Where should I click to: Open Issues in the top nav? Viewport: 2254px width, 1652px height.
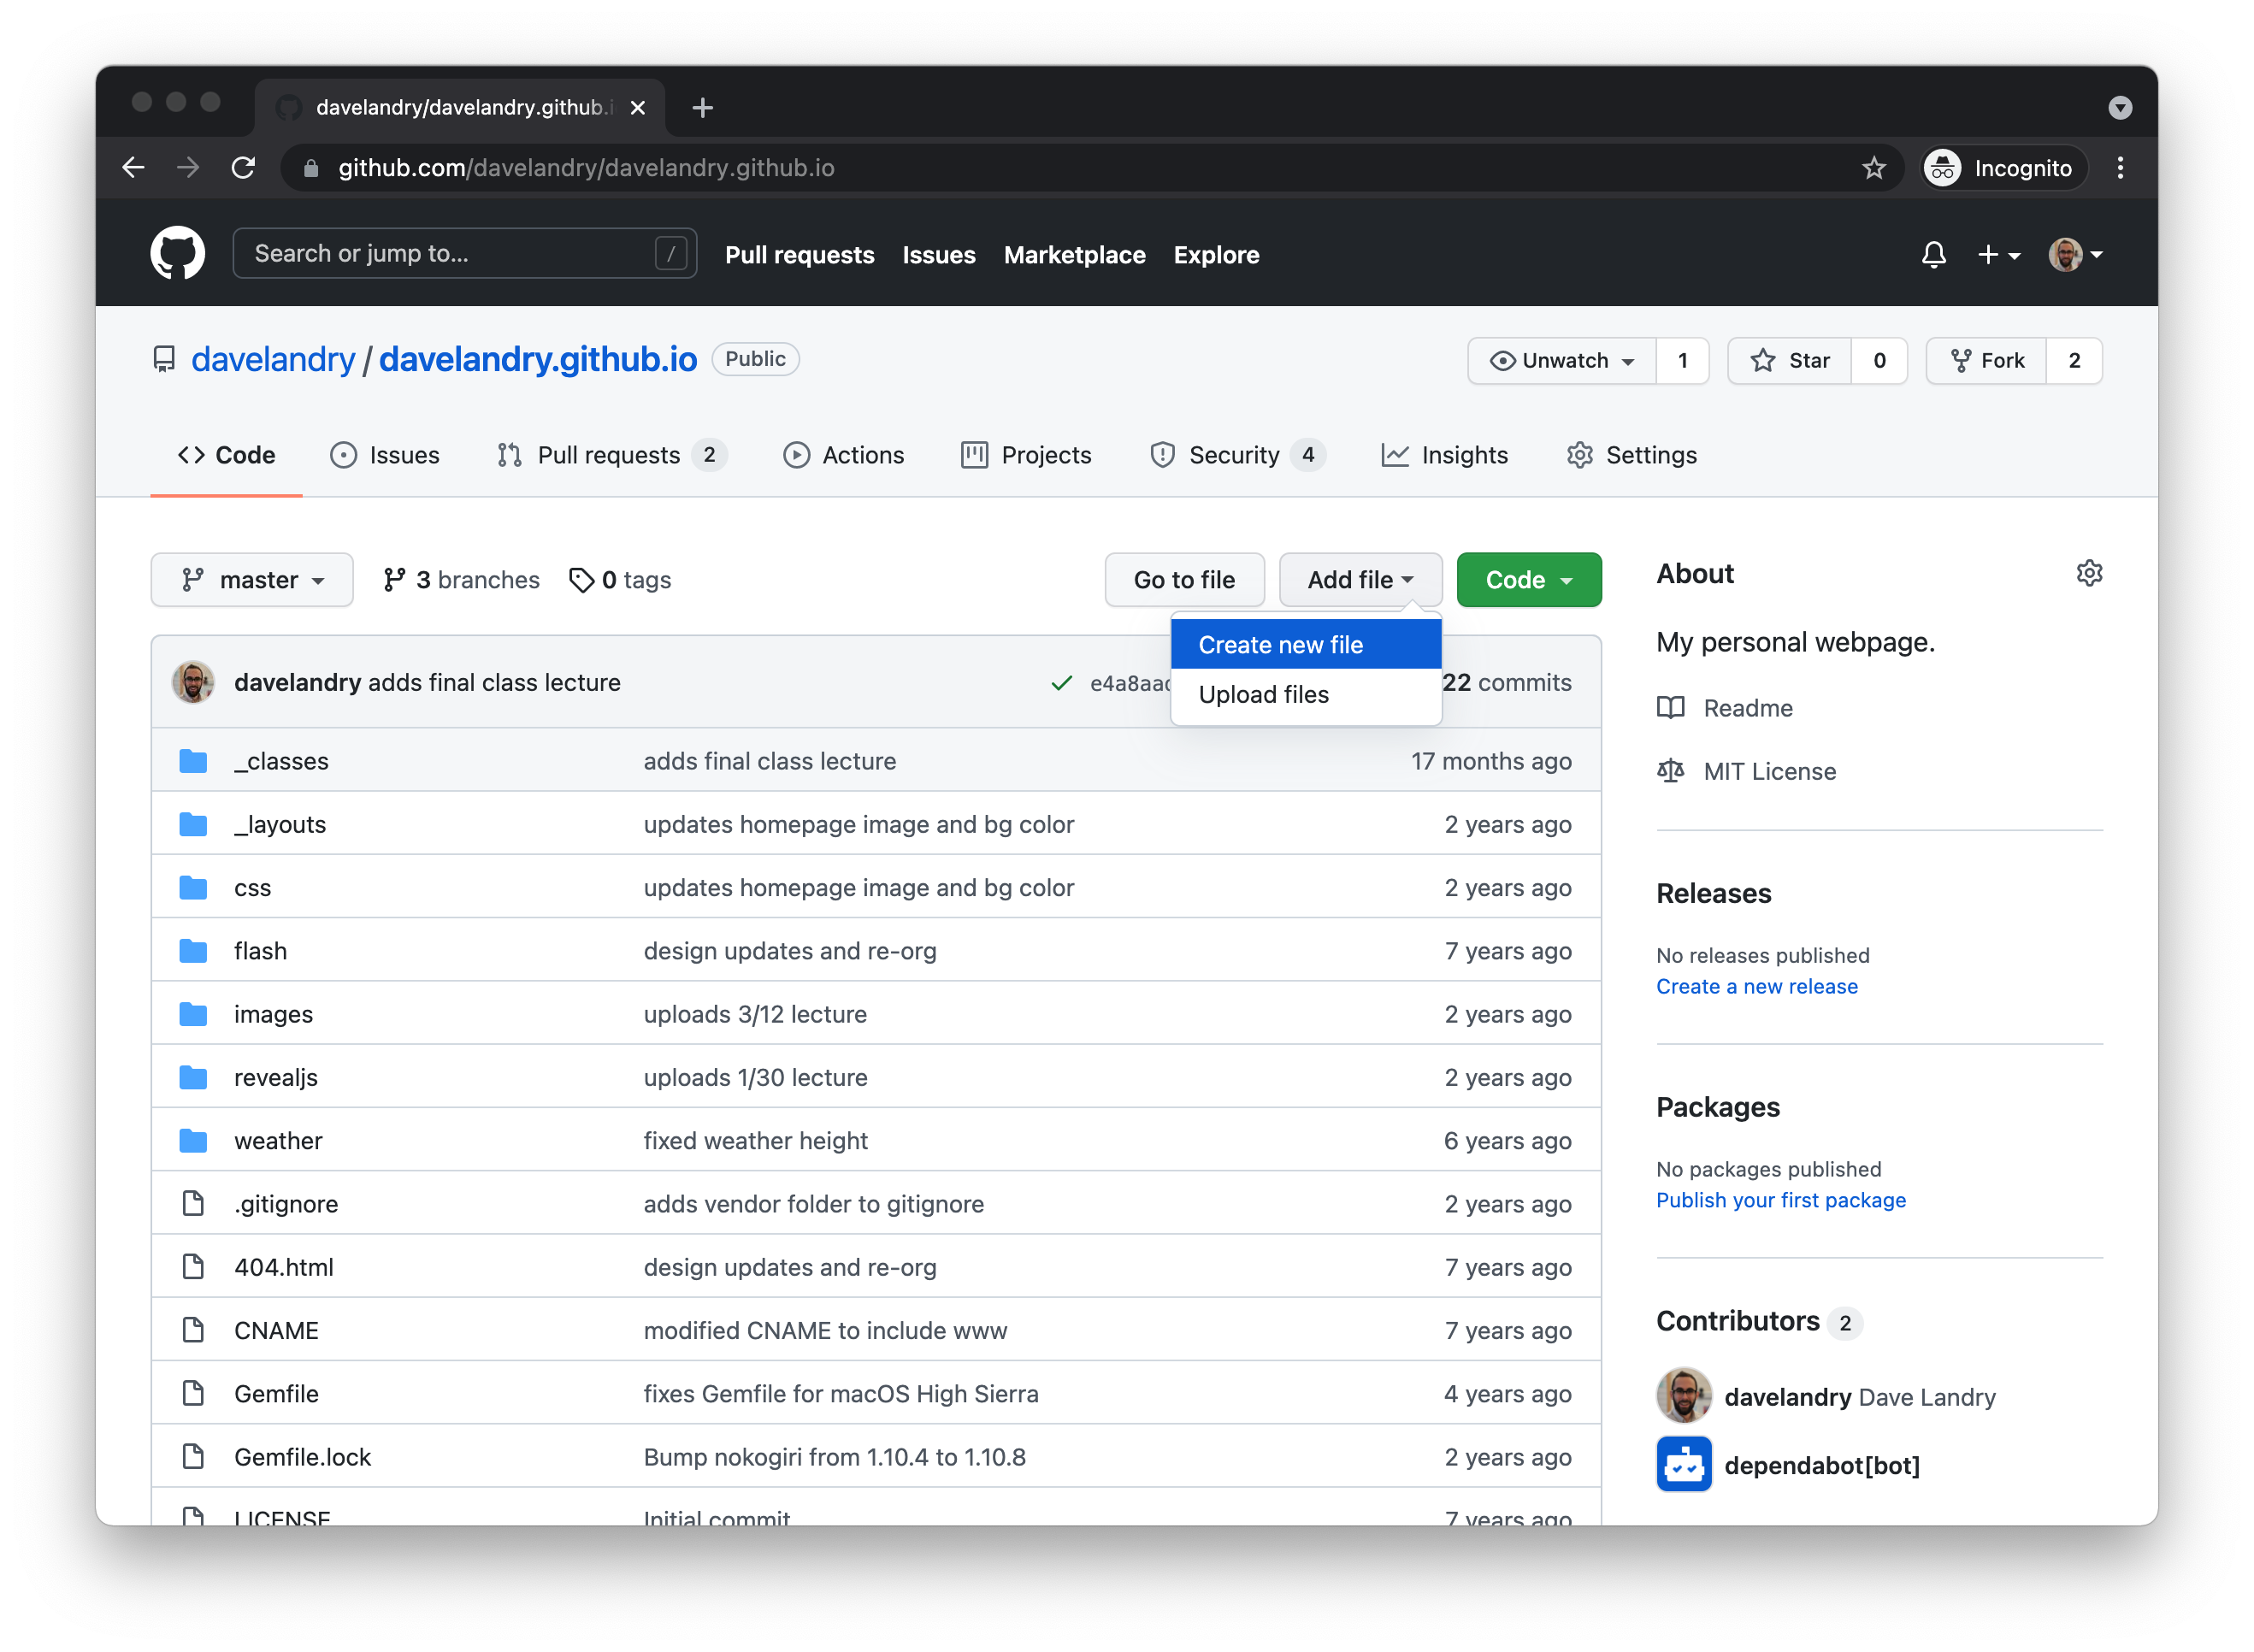[938, 255]
